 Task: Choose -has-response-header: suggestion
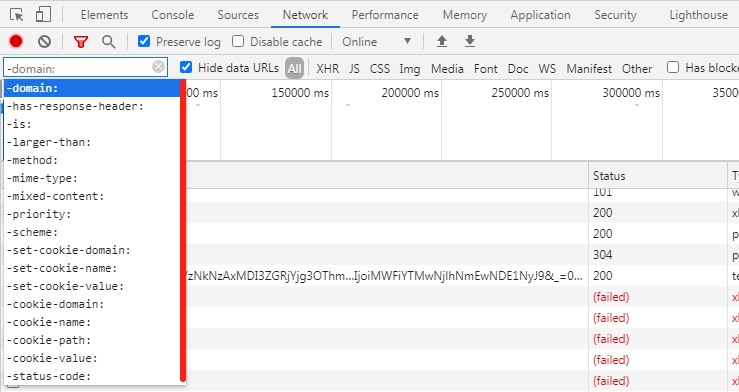click(92, 106)
